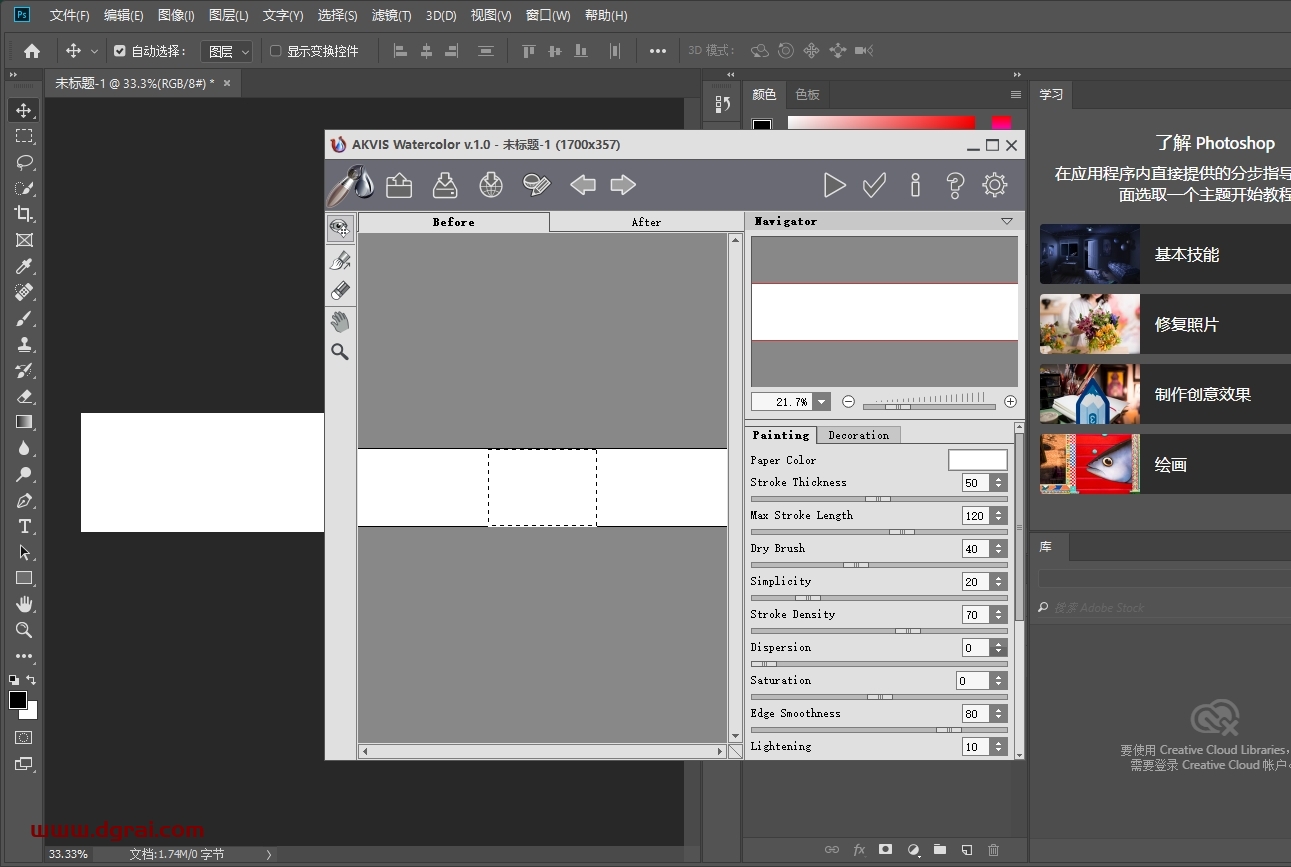Toggle the 自动选择 checkbox
The width and height of the screenshot is (1291, 867).
tap(120, 51)
